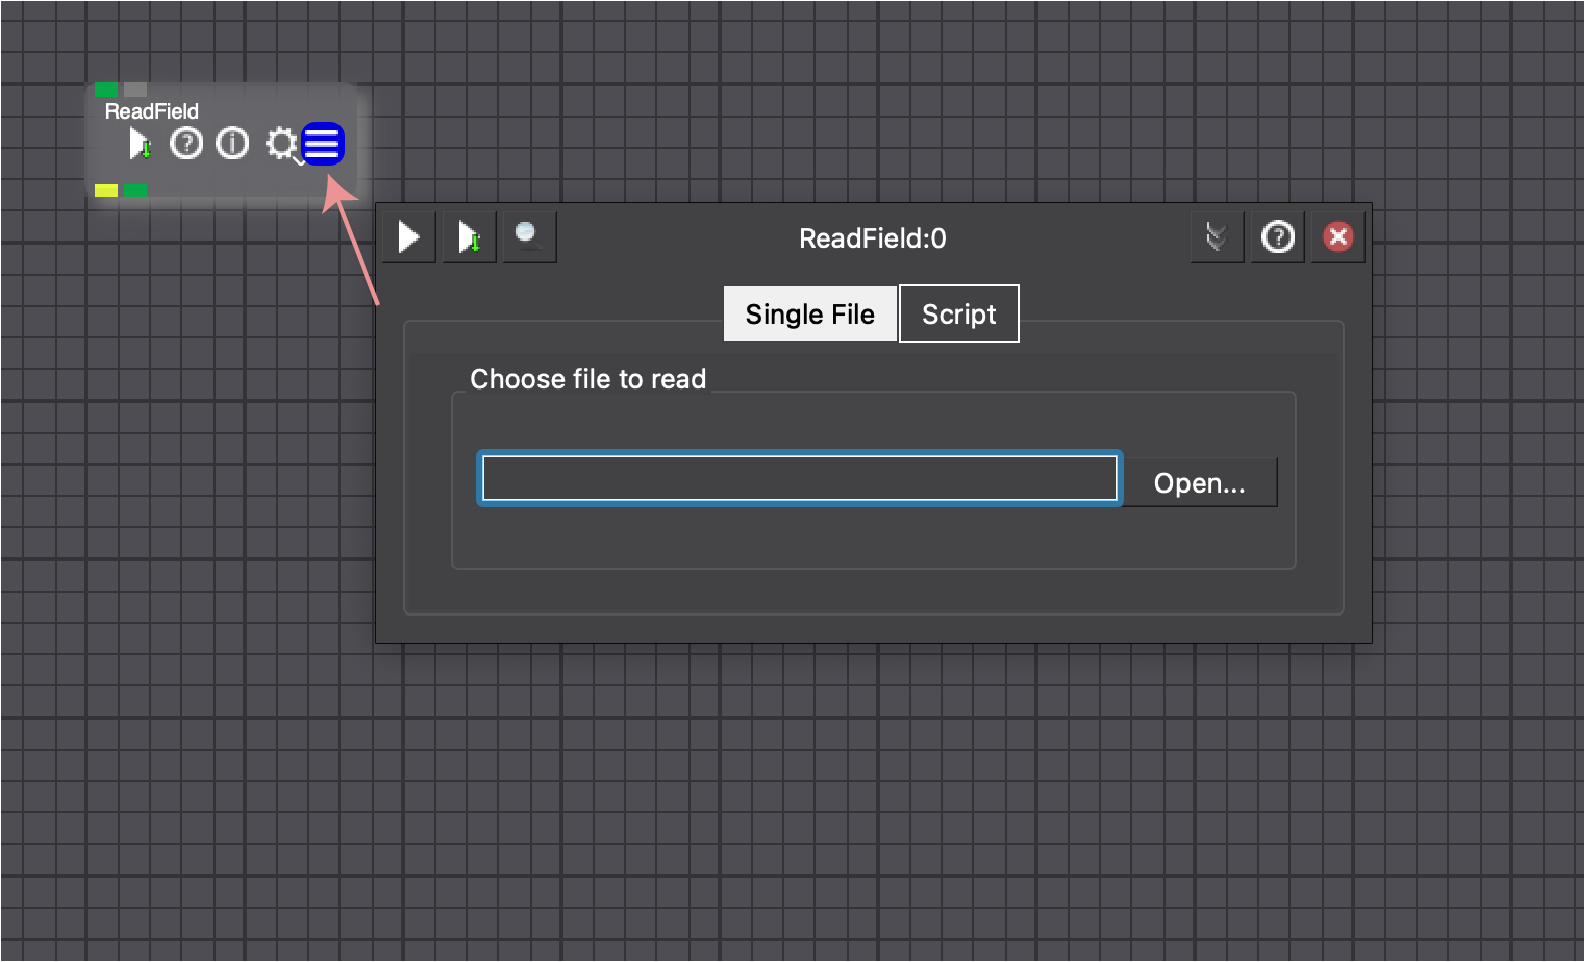Execute the module from the ReadField:0 dialog
Screen dimensions: 1585x962
click(409, 237)
